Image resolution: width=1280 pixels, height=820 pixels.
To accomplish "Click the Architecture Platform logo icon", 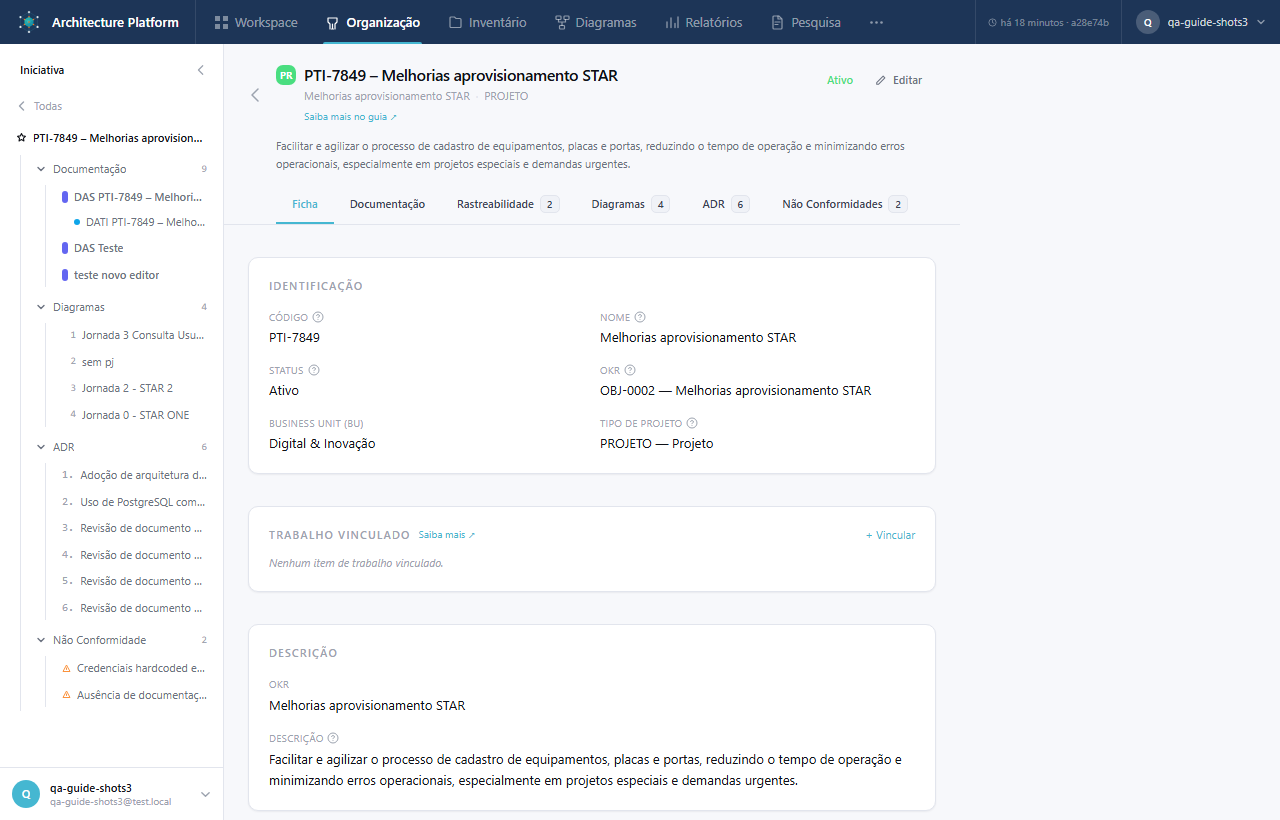I will pos(29,22).
